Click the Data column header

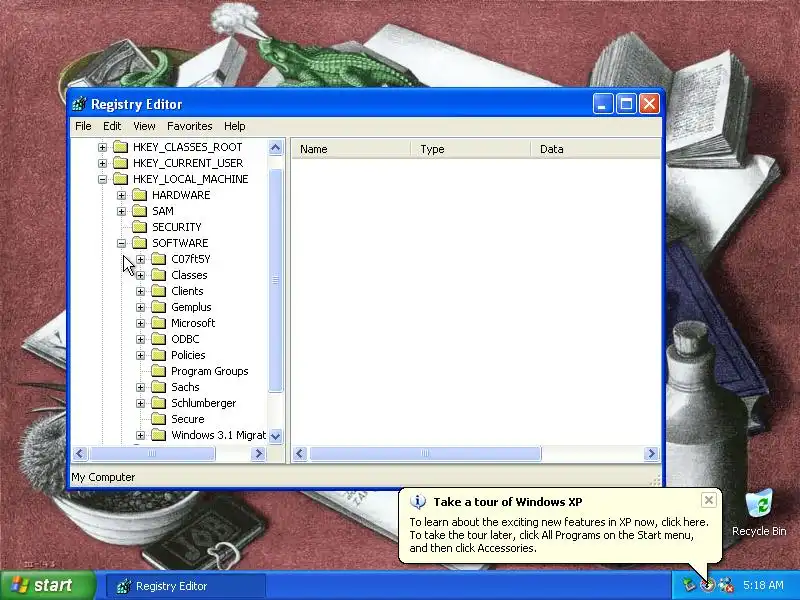click(595, 149)
